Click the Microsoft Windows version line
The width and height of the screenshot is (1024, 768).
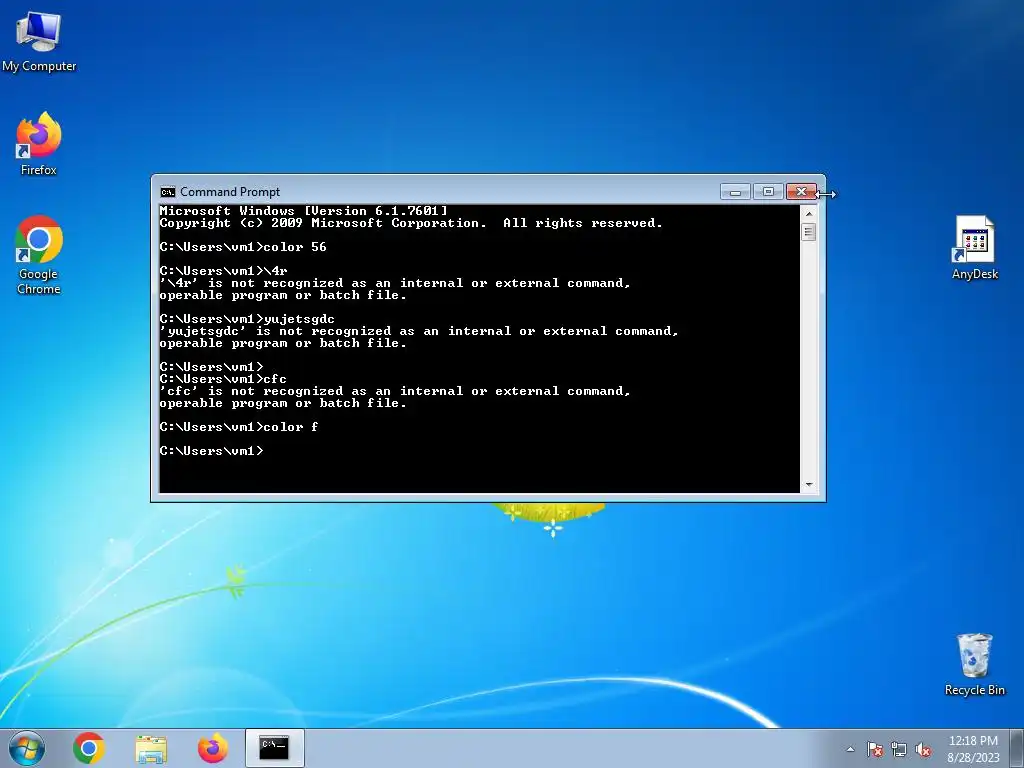pos(304,211)
